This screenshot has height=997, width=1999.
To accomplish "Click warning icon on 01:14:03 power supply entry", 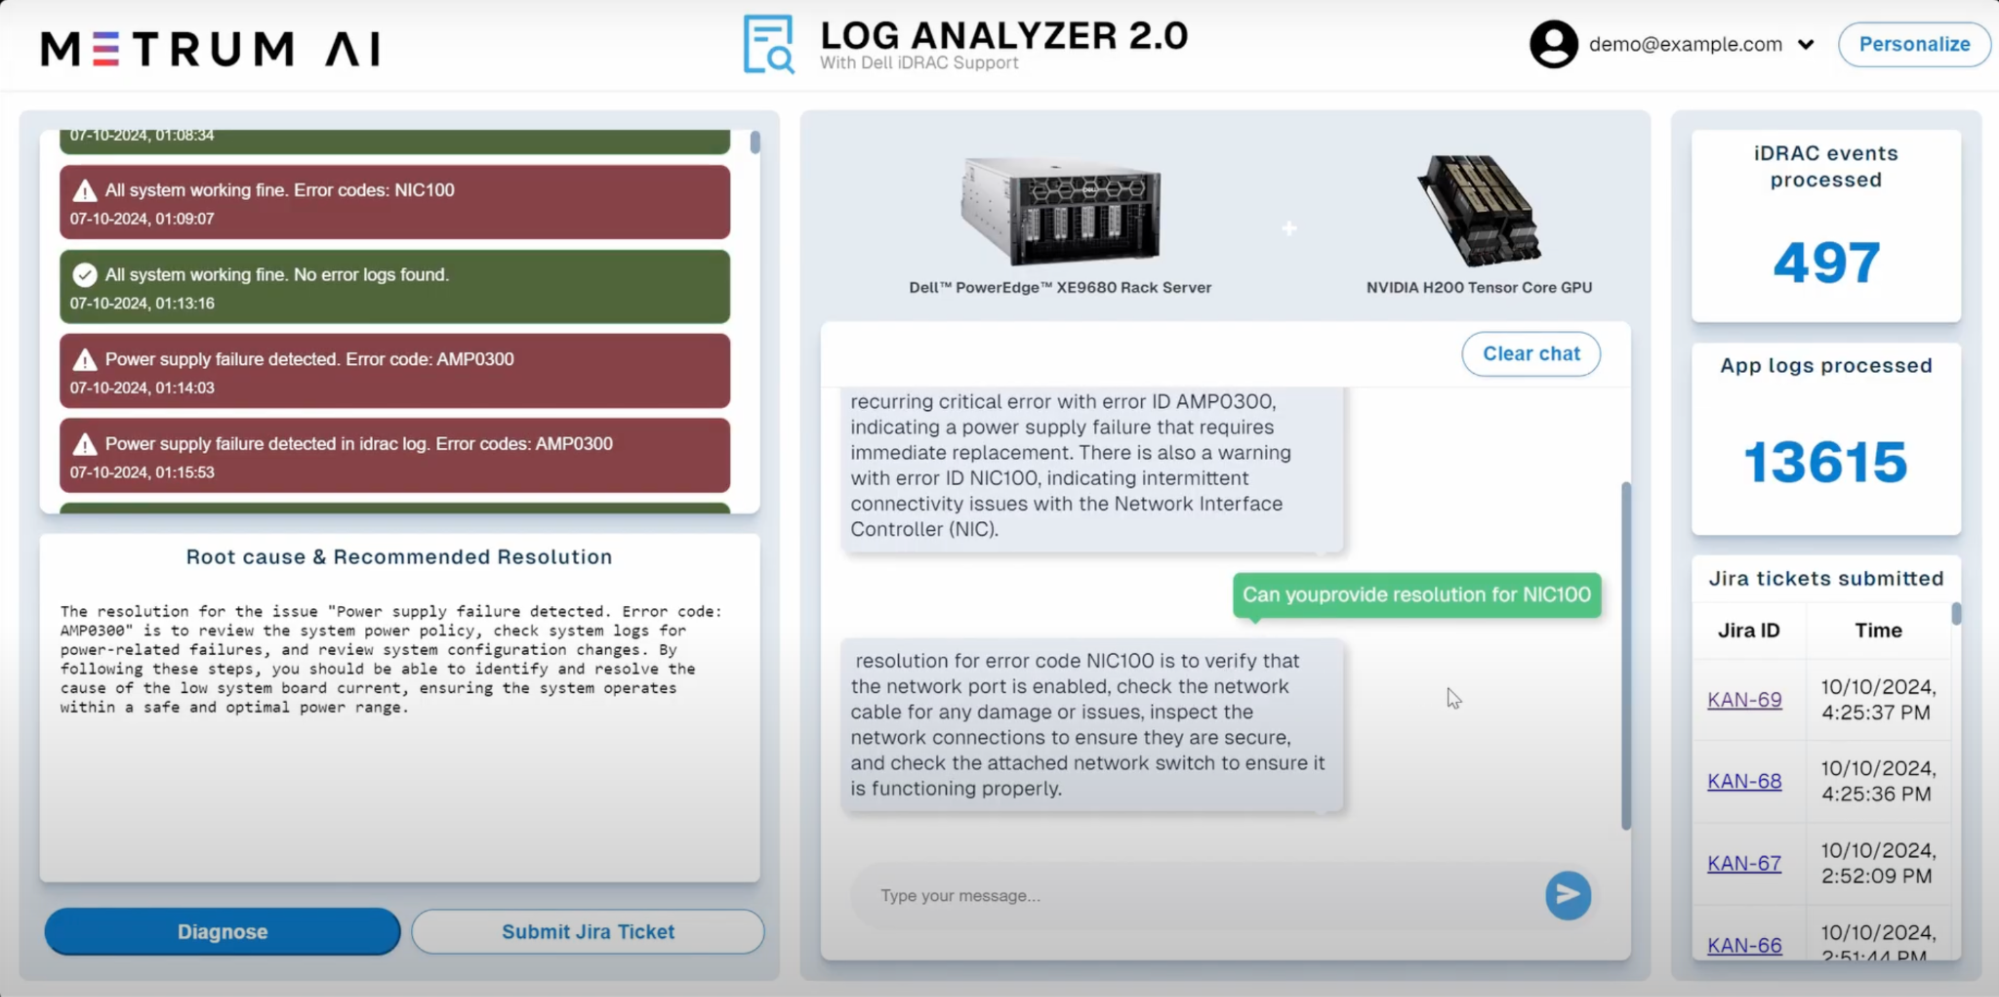I will (85, 359).
